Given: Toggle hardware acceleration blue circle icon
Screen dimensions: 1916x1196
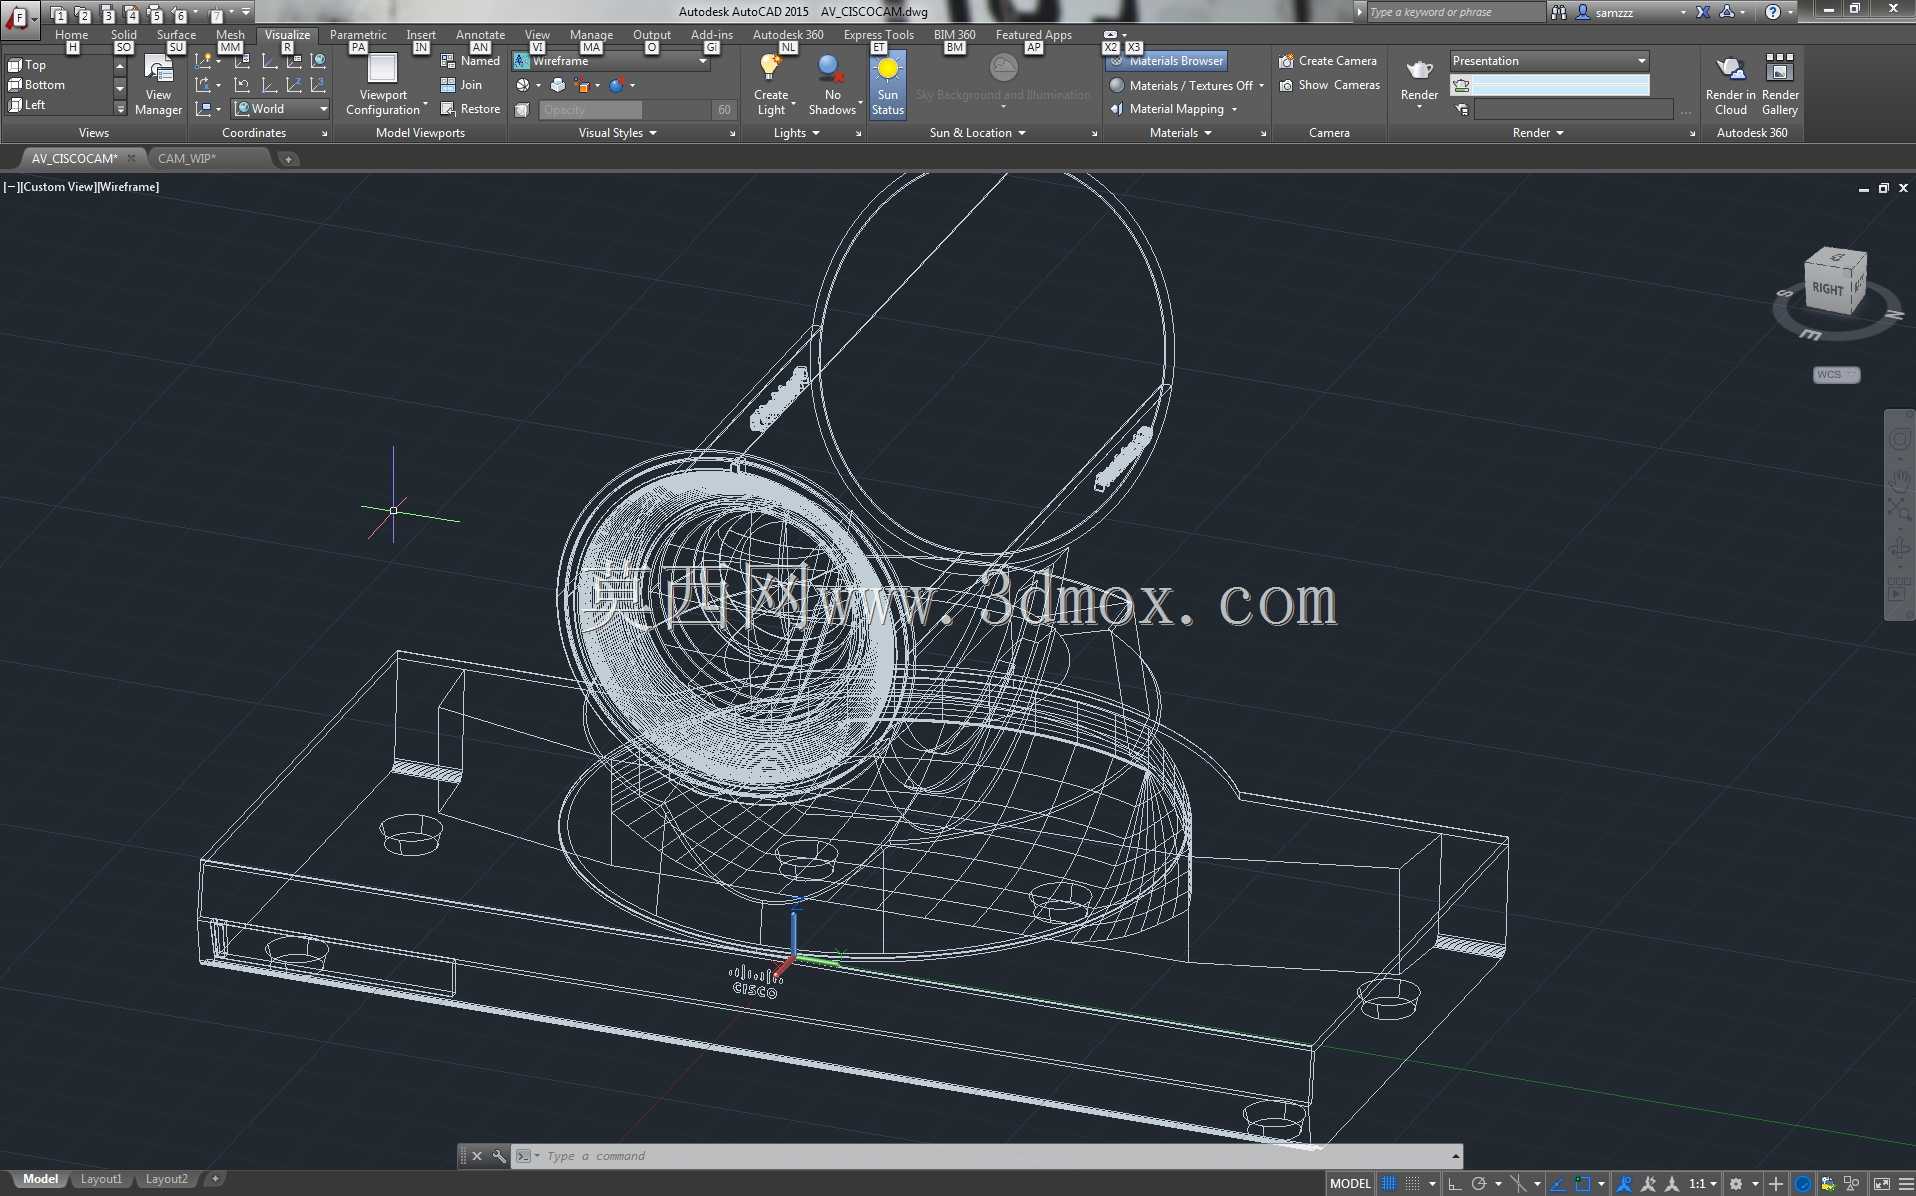Looking at the screenshot, I should (1803, 1184).
